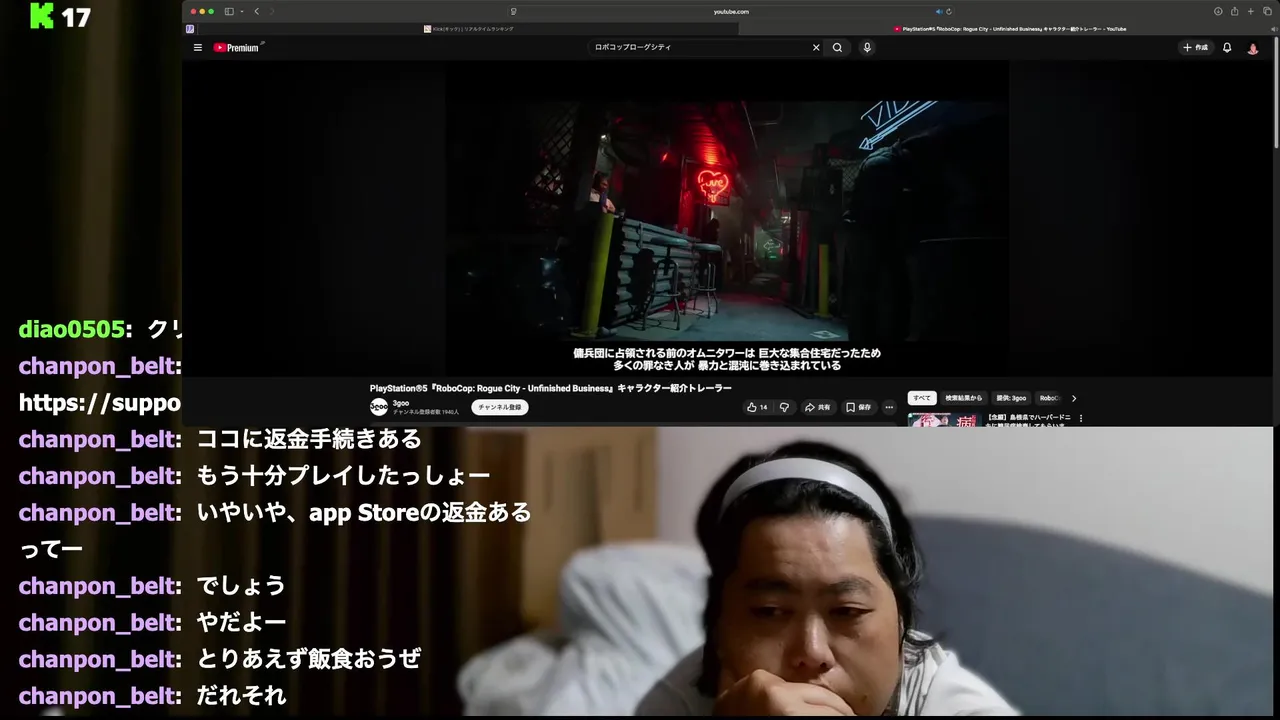
Task: Switch to the PlayStation RoboCop trailer tab
Action: click(x=1010, y=29)
